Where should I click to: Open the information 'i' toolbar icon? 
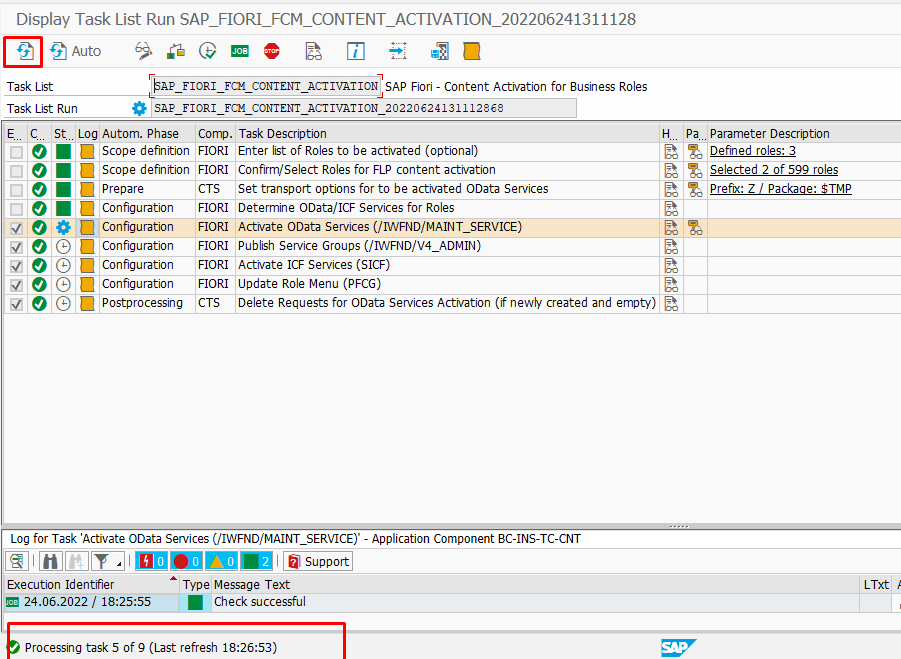click(x=356, y=52)
